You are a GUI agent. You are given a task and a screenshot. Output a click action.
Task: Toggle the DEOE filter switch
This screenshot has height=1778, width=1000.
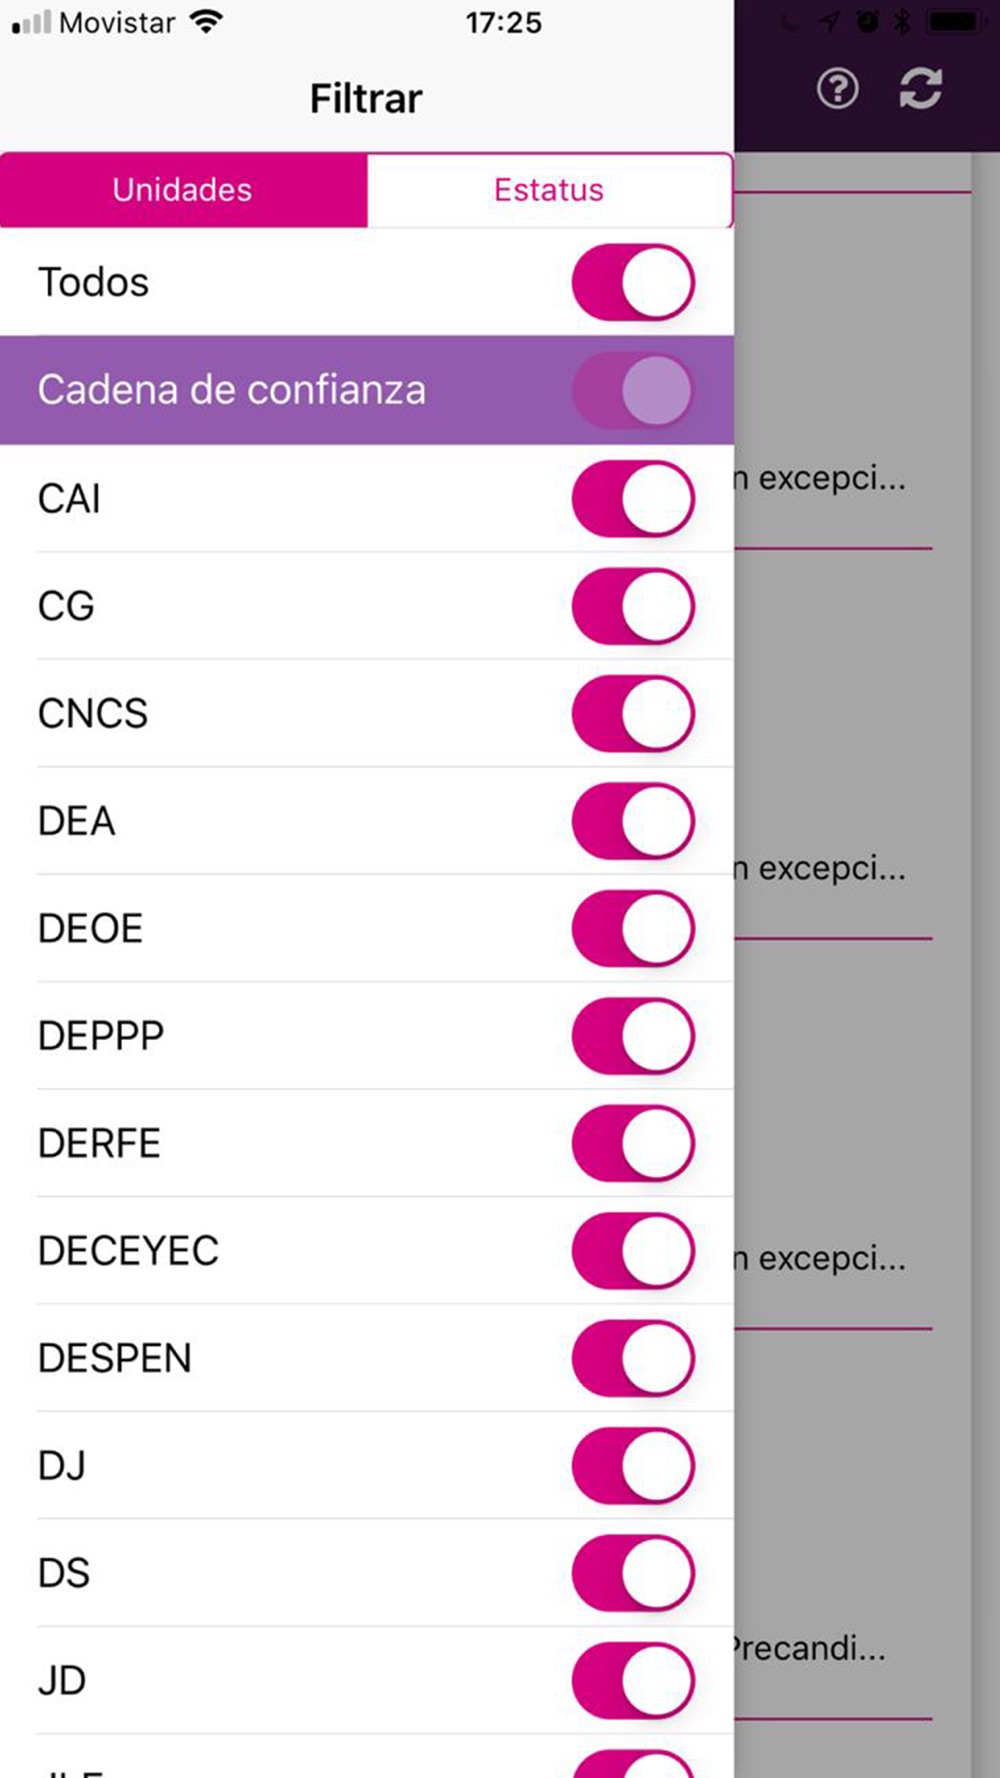633,928
